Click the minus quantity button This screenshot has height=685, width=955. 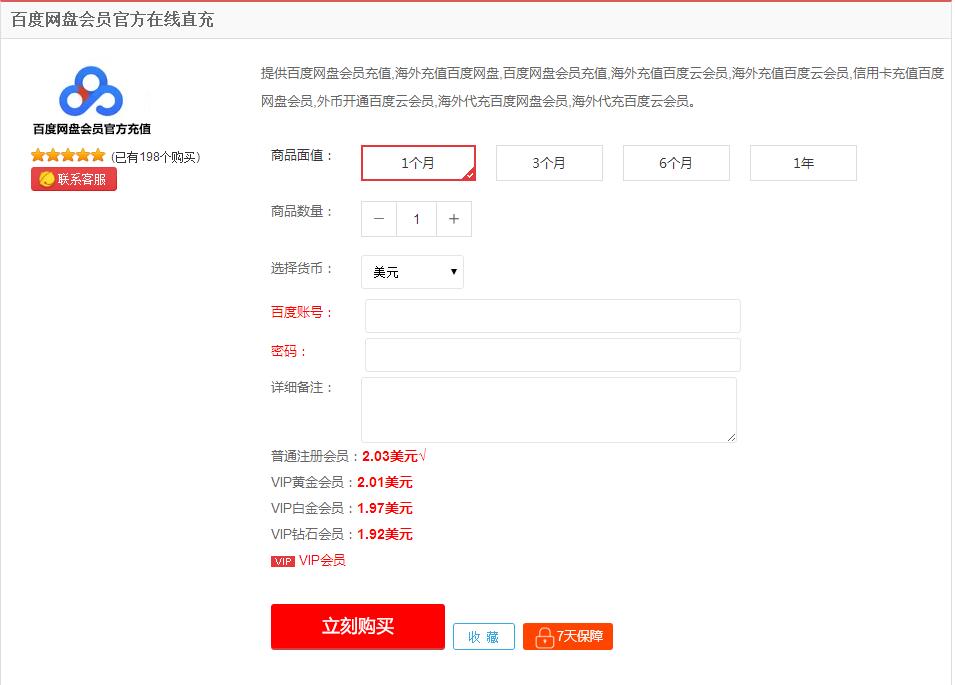tap(379, 219)
